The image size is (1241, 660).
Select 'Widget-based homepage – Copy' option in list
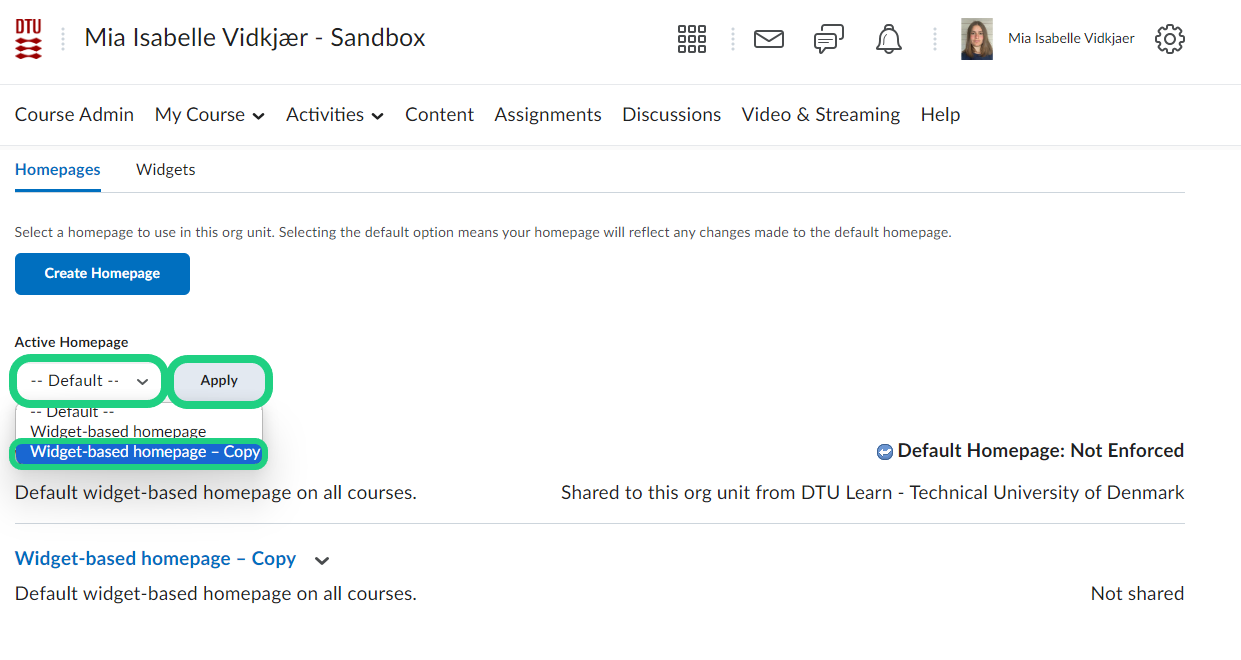(x=145, y=452)
